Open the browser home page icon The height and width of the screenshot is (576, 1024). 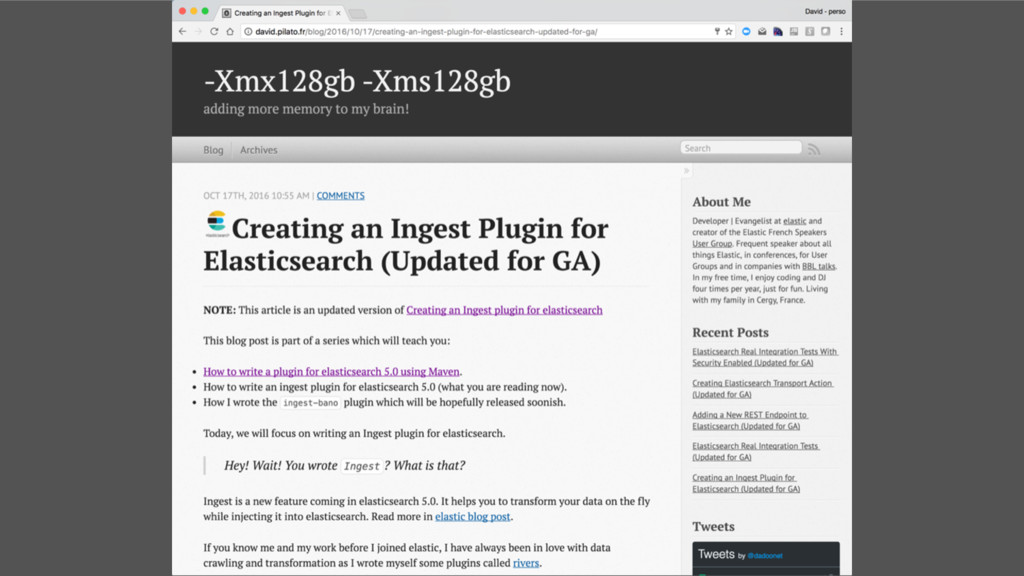point(230,31)
